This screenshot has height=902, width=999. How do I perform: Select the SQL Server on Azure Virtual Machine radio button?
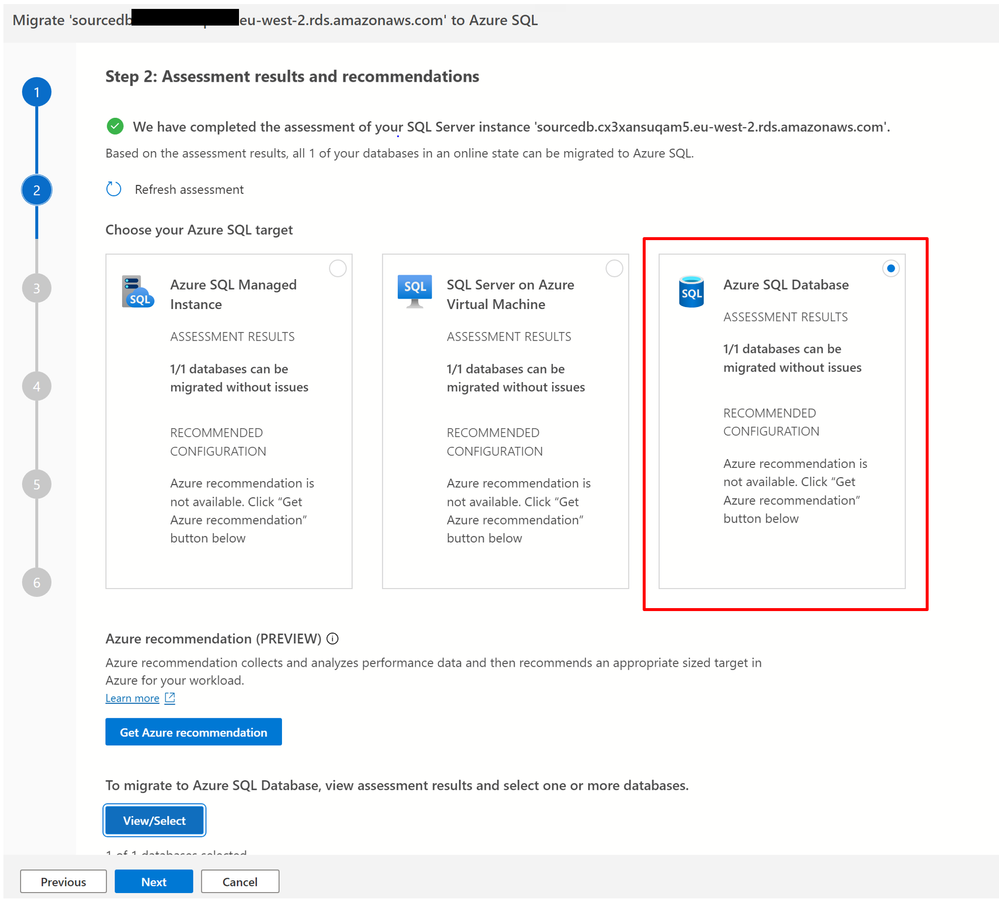[x=614, y=269]
